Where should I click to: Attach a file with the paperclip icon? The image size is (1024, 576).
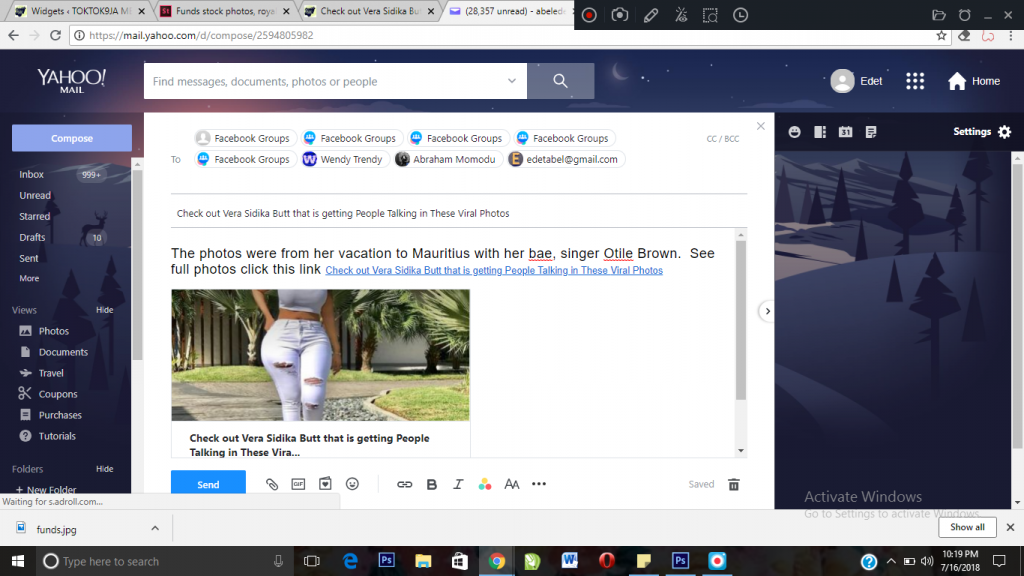(x=272, y=484)
